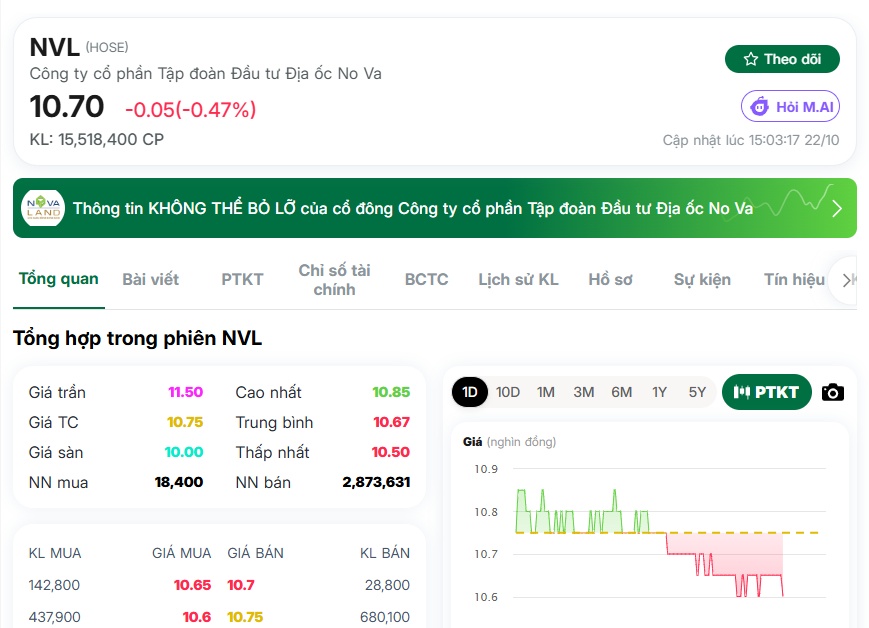Click the NN mua value 18,400
This screenshot has height=628, width=869.
click(x=178, y=482)
